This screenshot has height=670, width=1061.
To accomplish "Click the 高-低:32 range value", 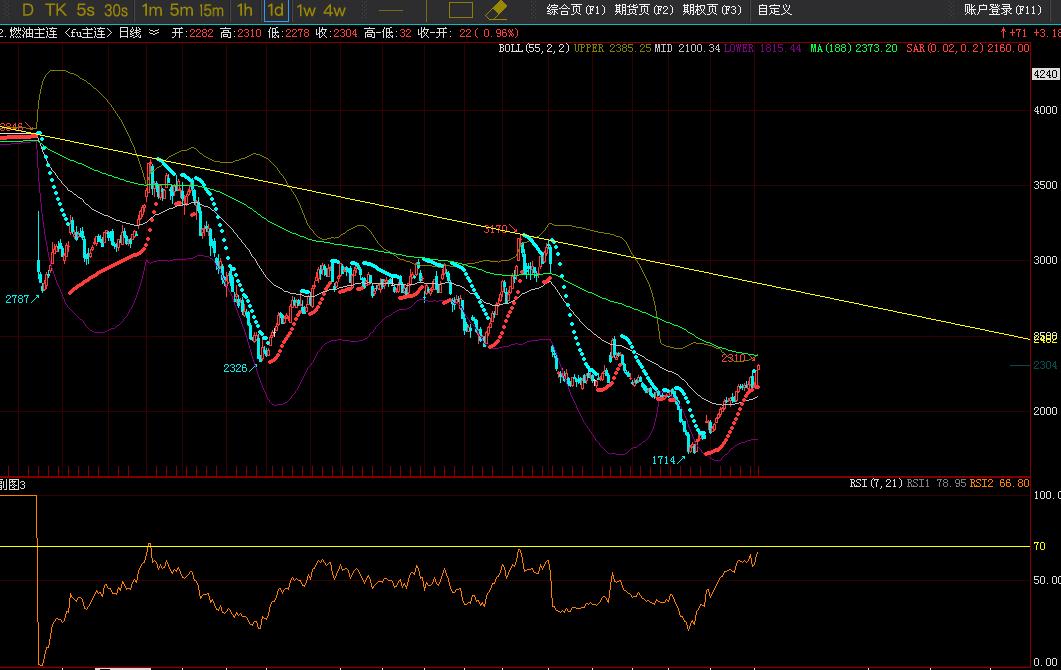I will click(x=388, y=32).
